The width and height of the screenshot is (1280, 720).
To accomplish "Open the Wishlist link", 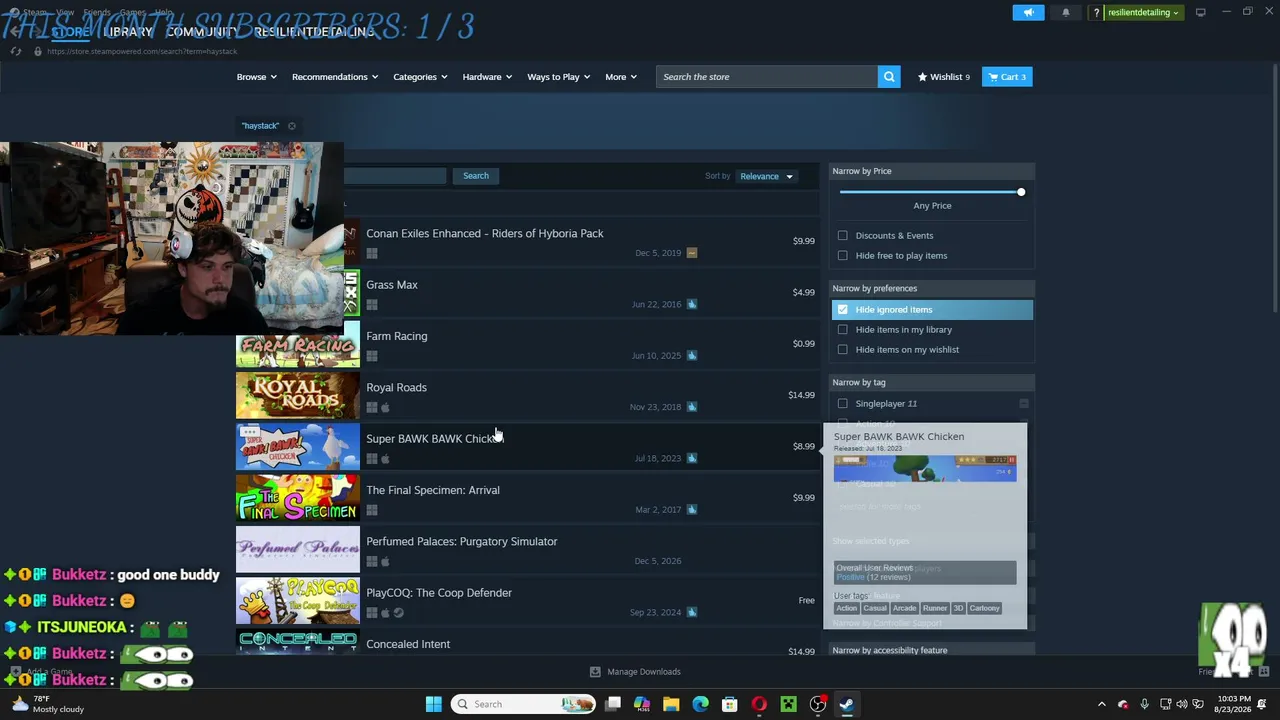I will 944,77.
